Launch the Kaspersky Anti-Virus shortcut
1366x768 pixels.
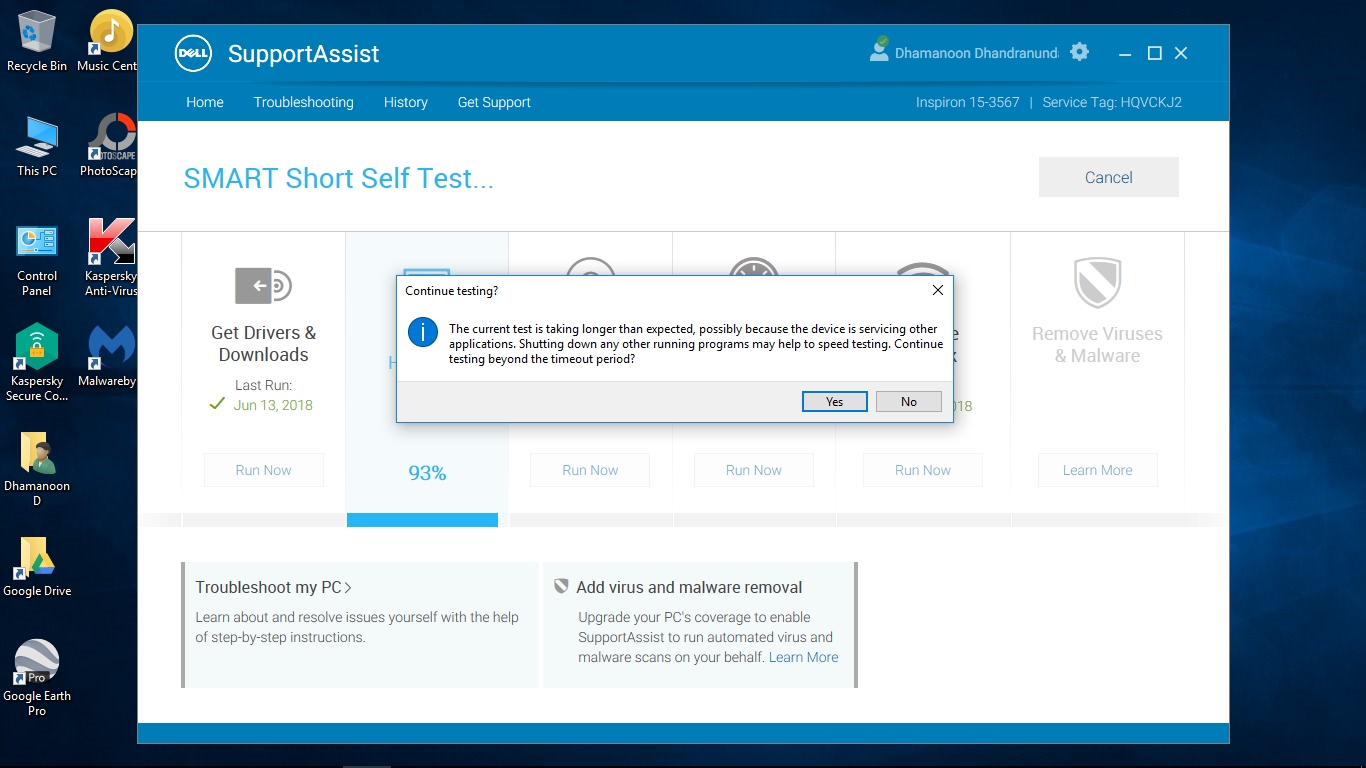click(x=110, y=258)
